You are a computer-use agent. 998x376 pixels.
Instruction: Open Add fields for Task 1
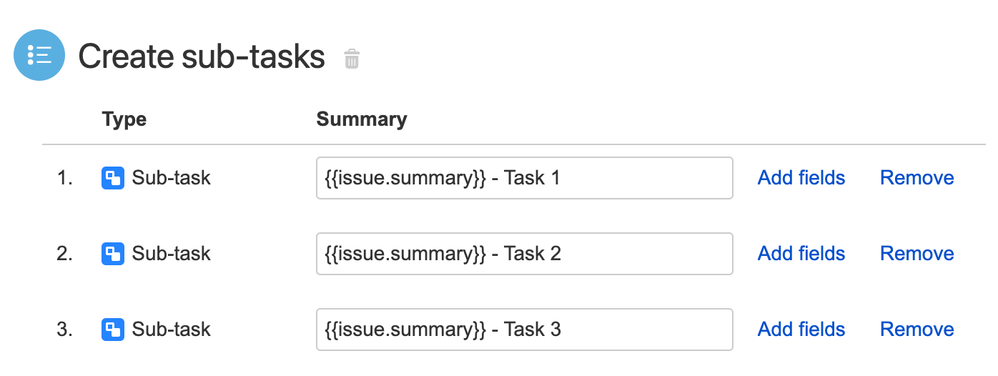[801, 178]
